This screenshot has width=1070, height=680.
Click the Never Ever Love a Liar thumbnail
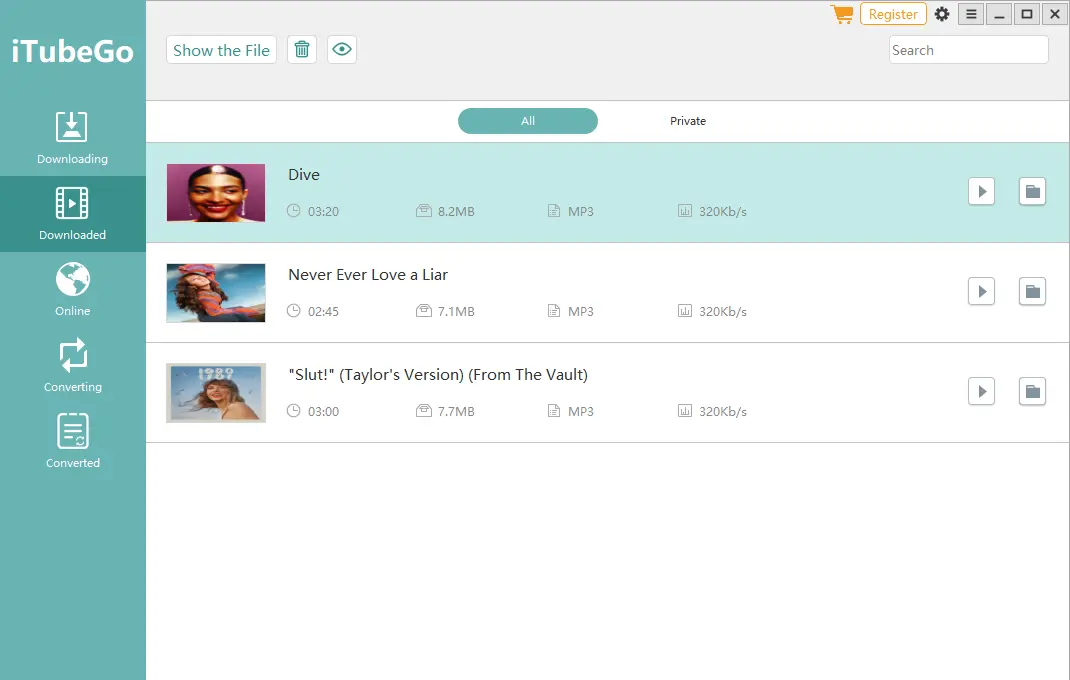(215, 292)
